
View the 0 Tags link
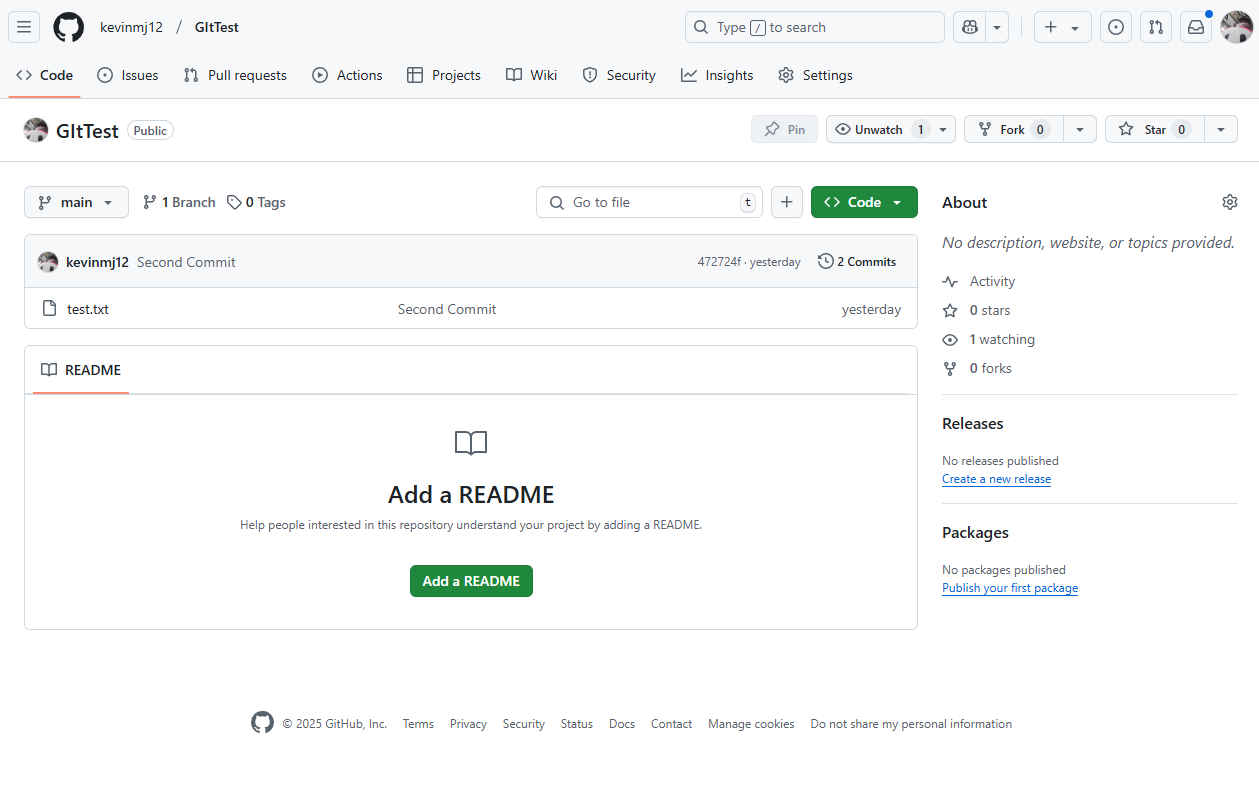[x=256, y=202]
